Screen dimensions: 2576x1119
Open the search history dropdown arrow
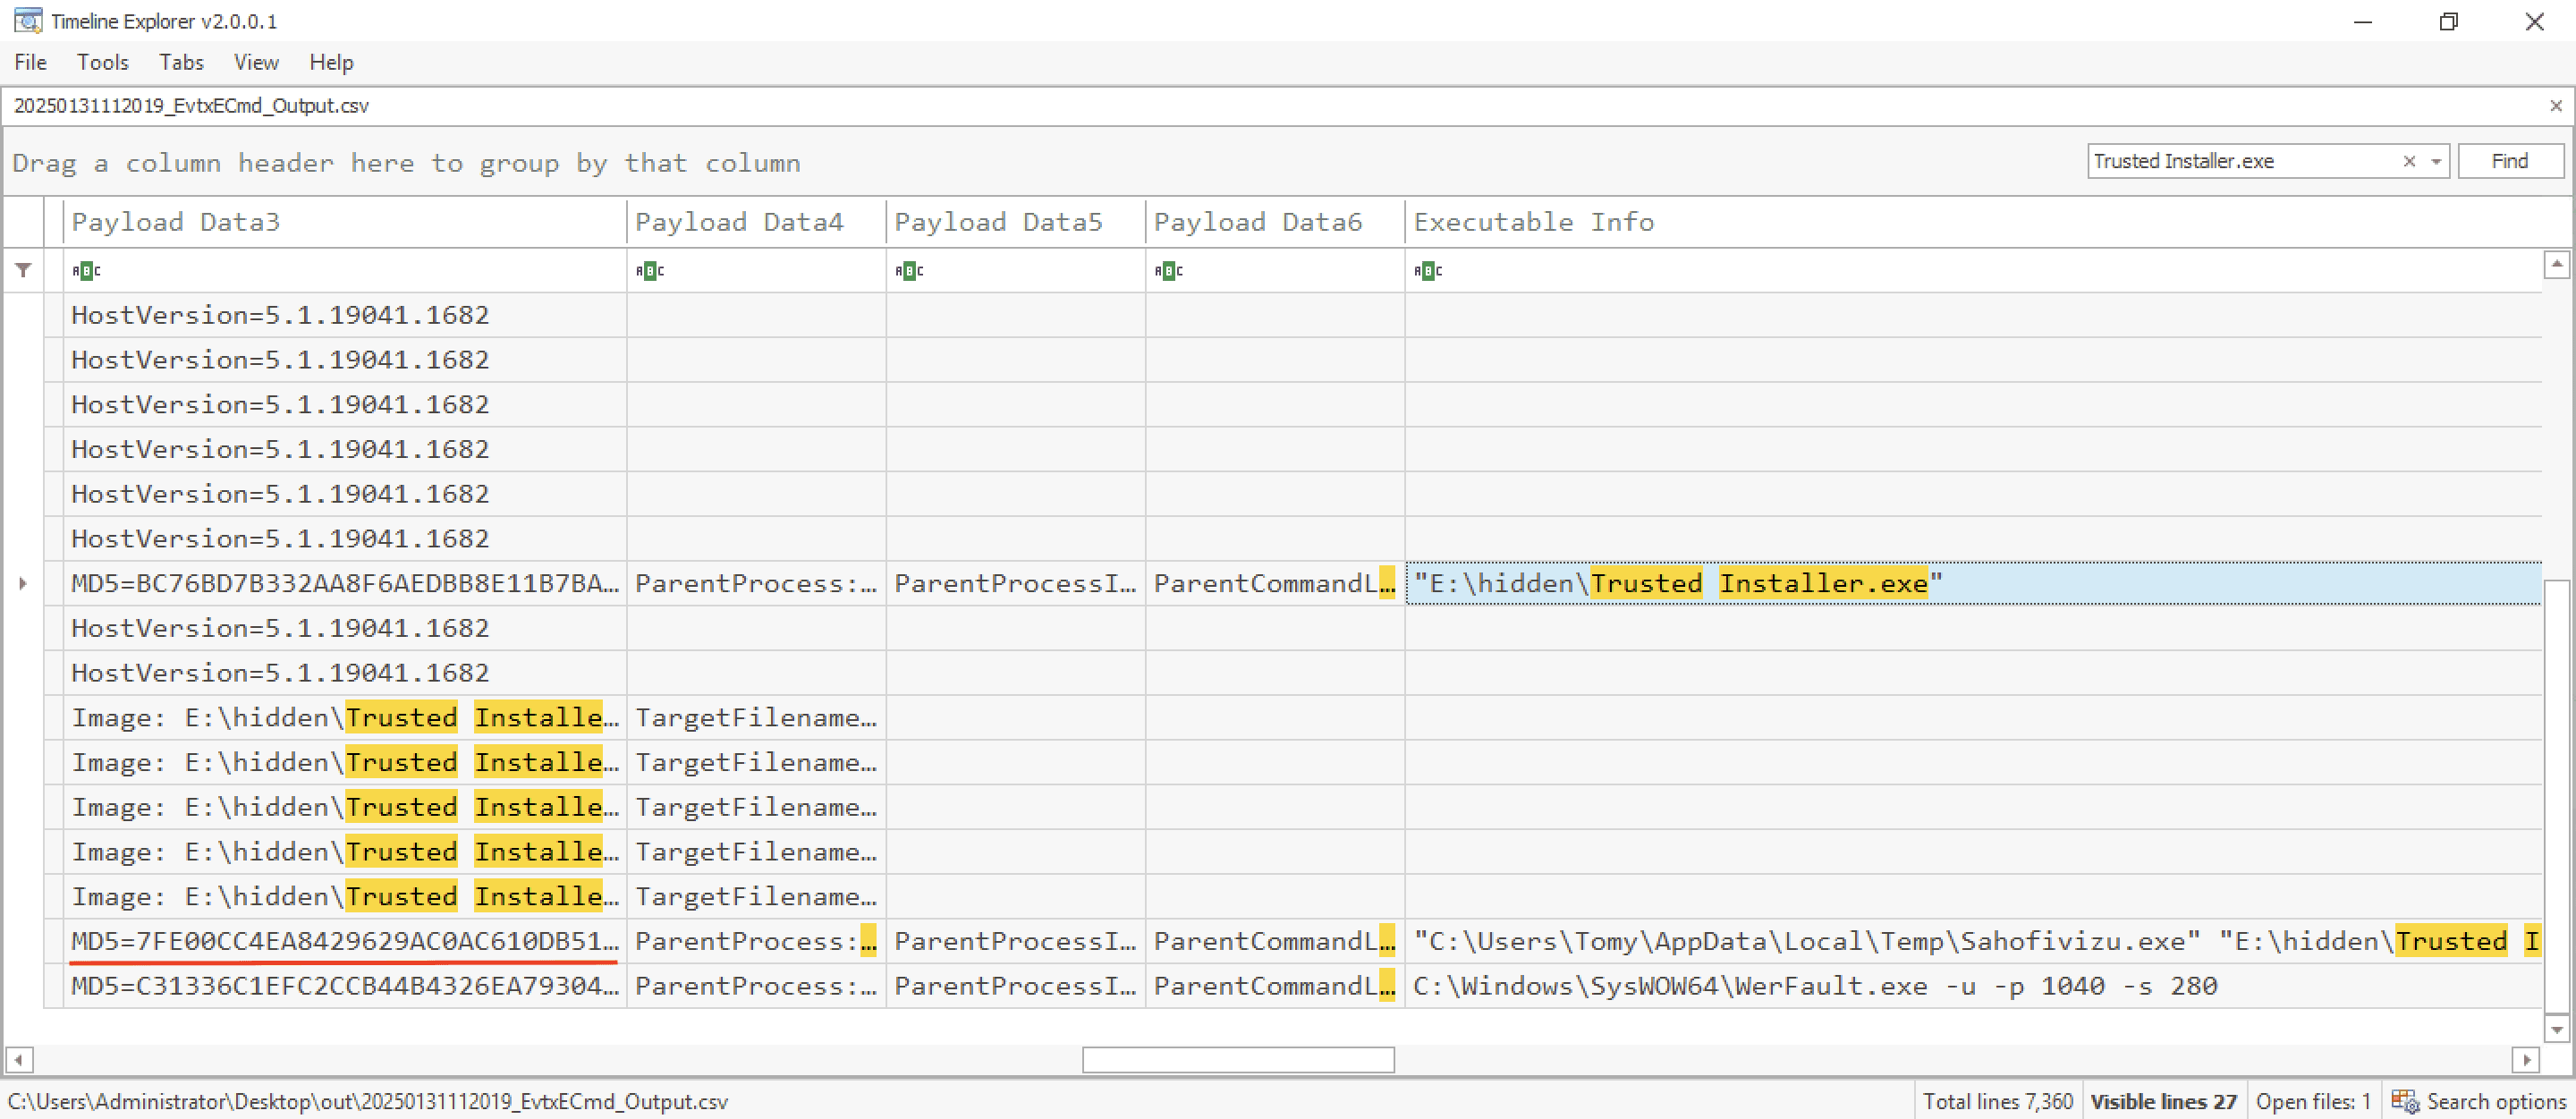[x=2436, y=161]
